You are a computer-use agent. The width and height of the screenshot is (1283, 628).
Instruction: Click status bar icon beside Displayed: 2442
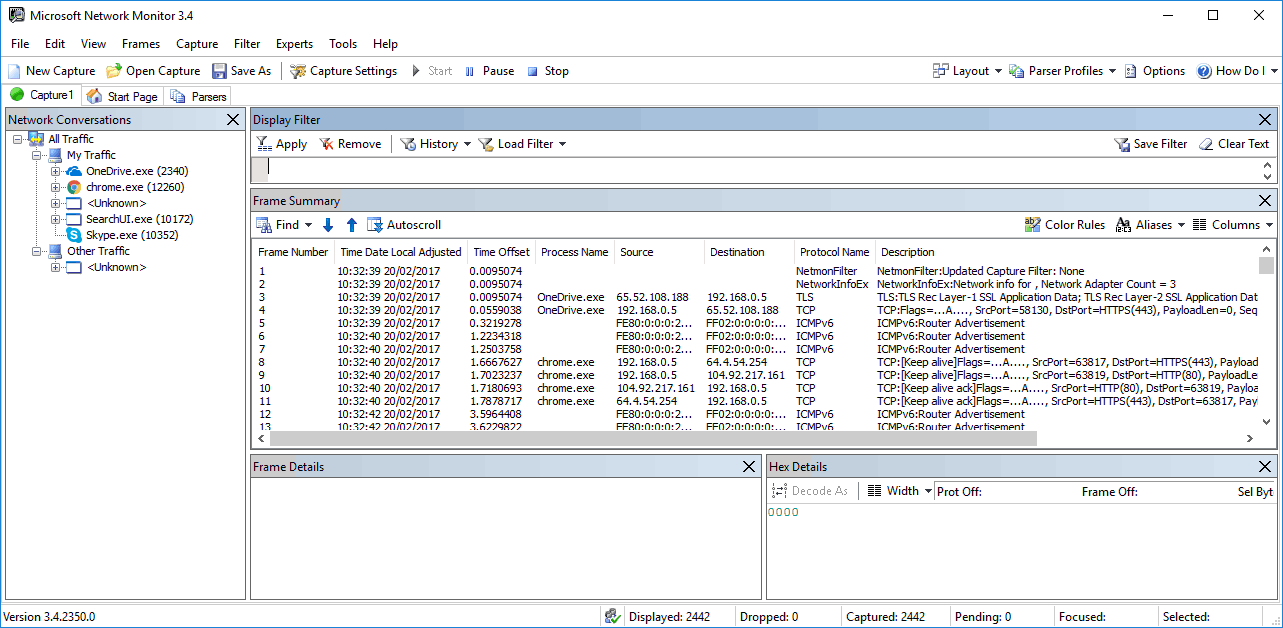click(612, 617)
